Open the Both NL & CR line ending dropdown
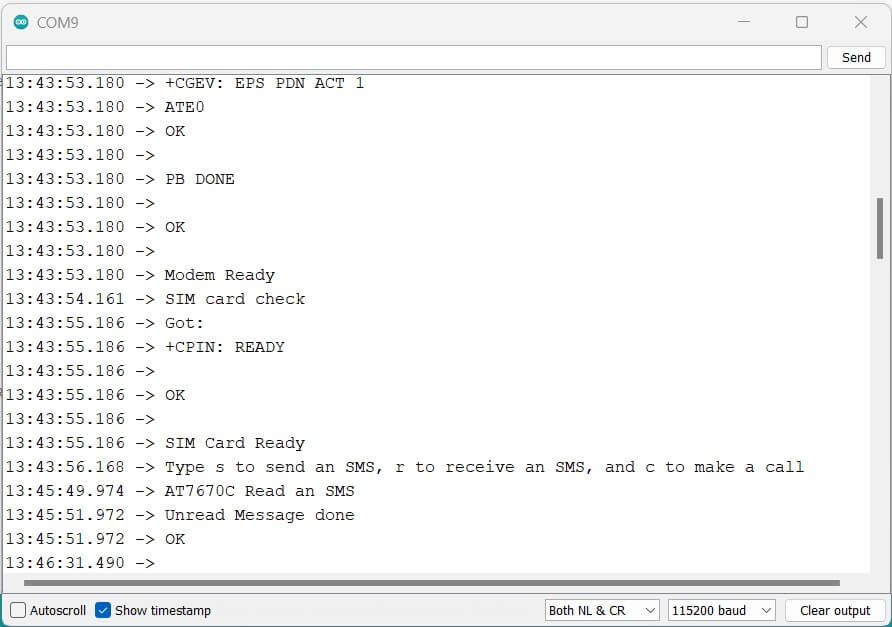The image size is (892, 627). pos(602,610)
